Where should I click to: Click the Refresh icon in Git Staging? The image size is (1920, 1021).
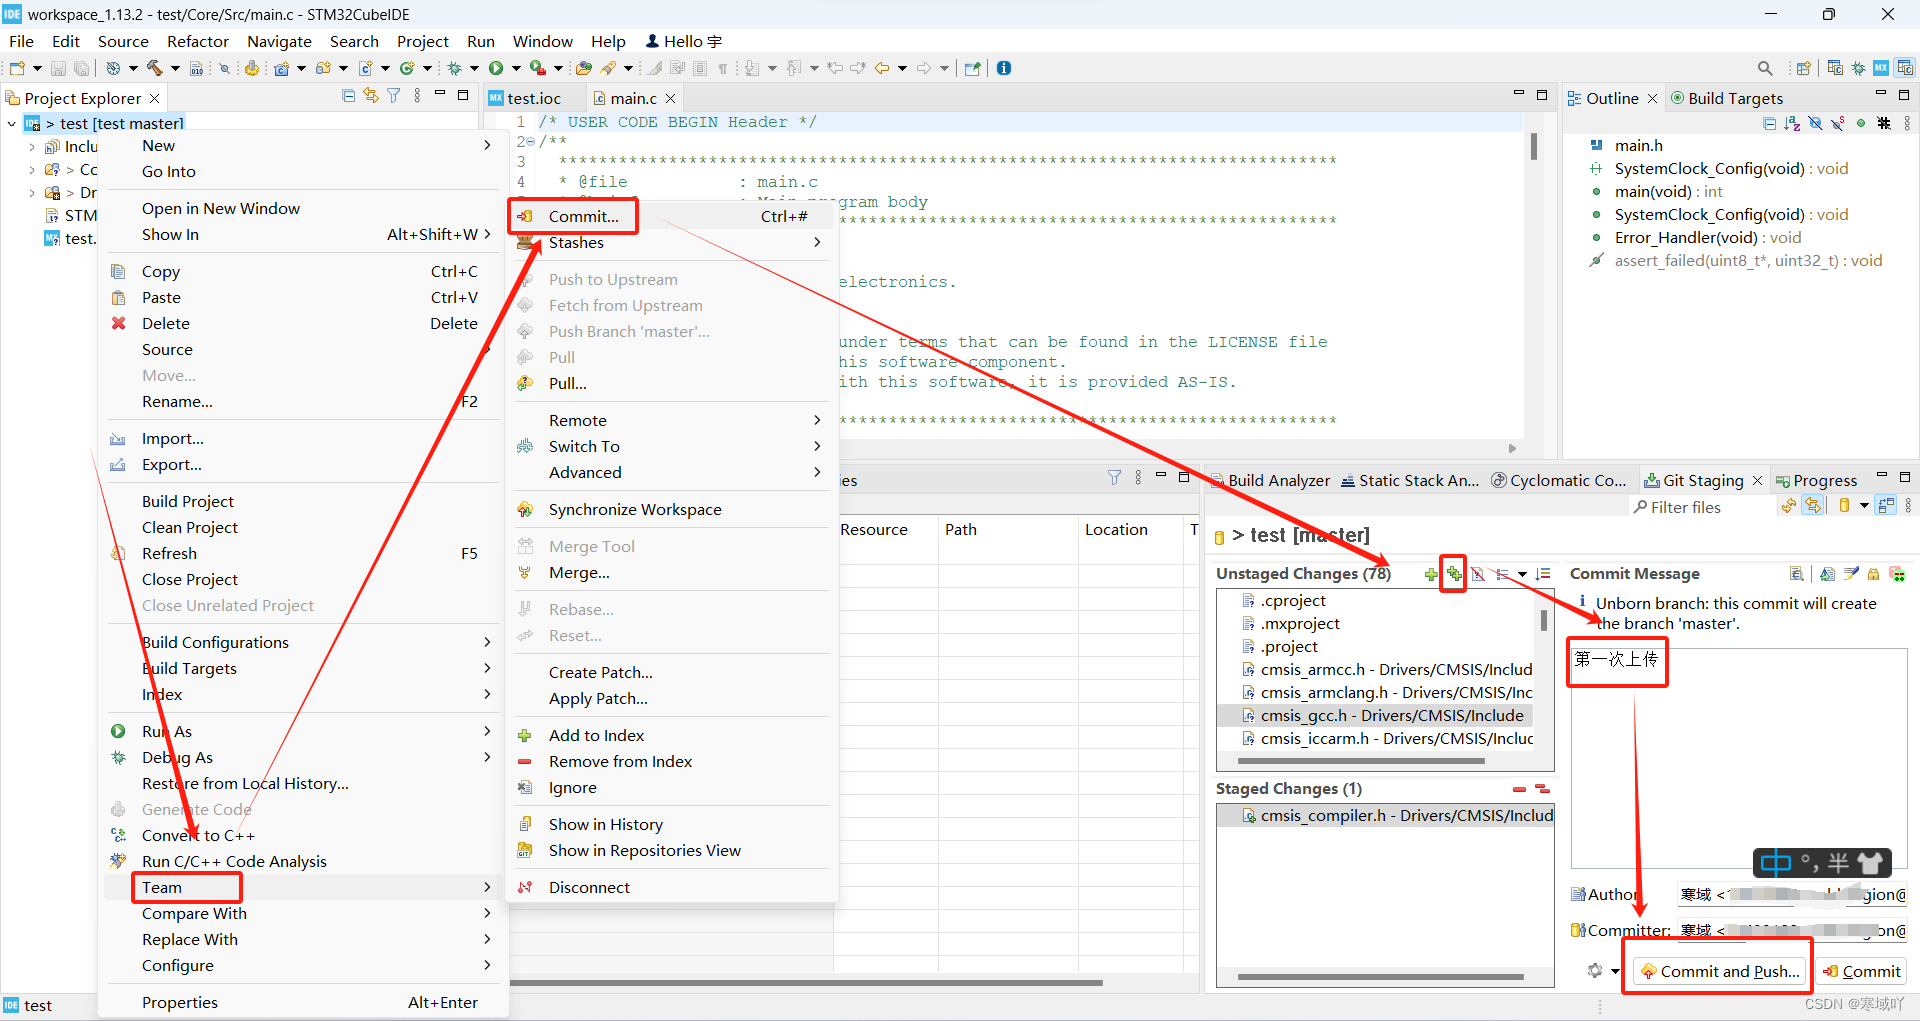(x=1788, y=506)
